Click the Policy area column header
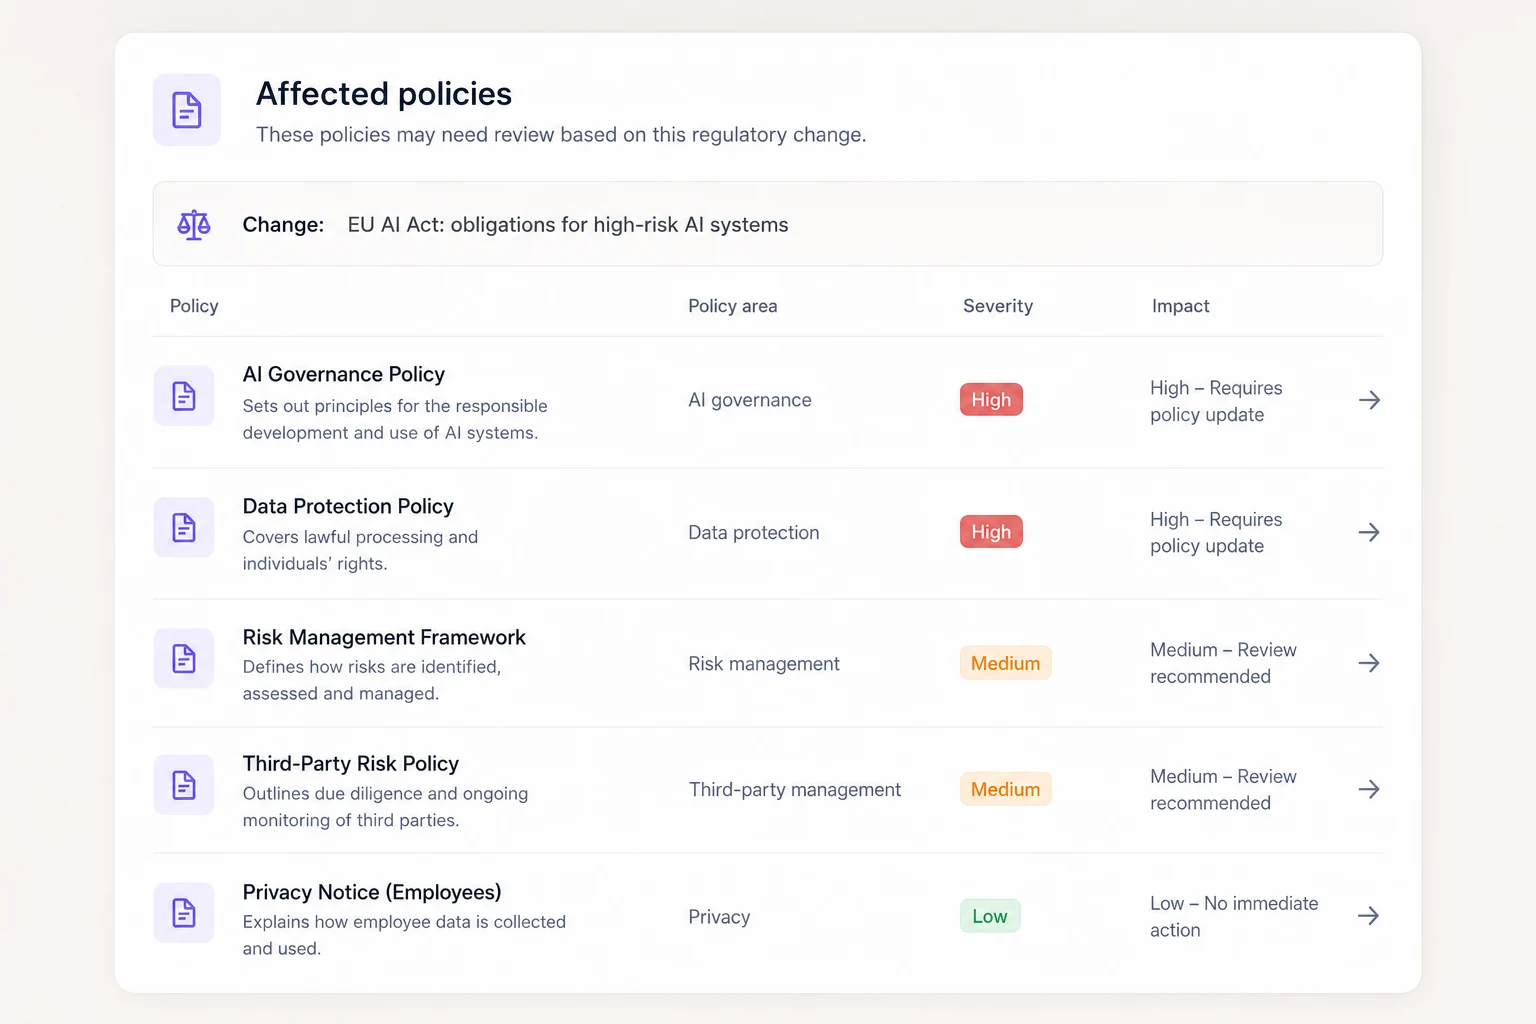Screen dimensions: 1536x1024 pyautogui.click(x=733, y=306)
